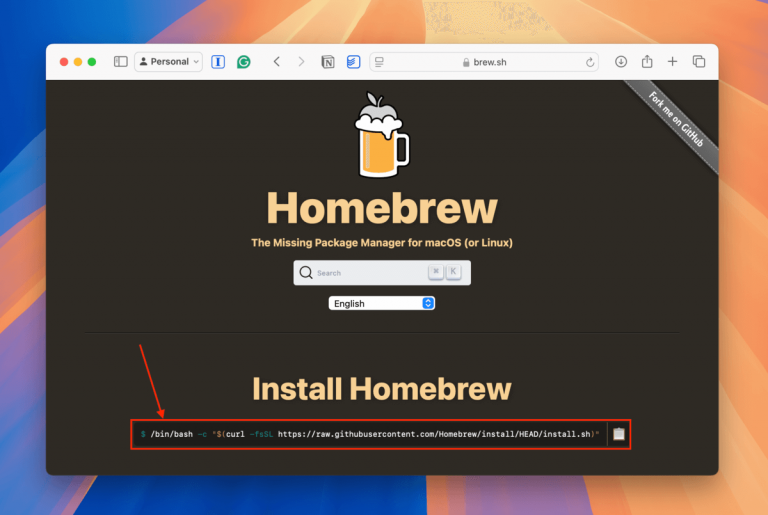Viewport: 768px width, 515px height.
Task: Click the page settings icon in address bar
Action: click(380, 62)
